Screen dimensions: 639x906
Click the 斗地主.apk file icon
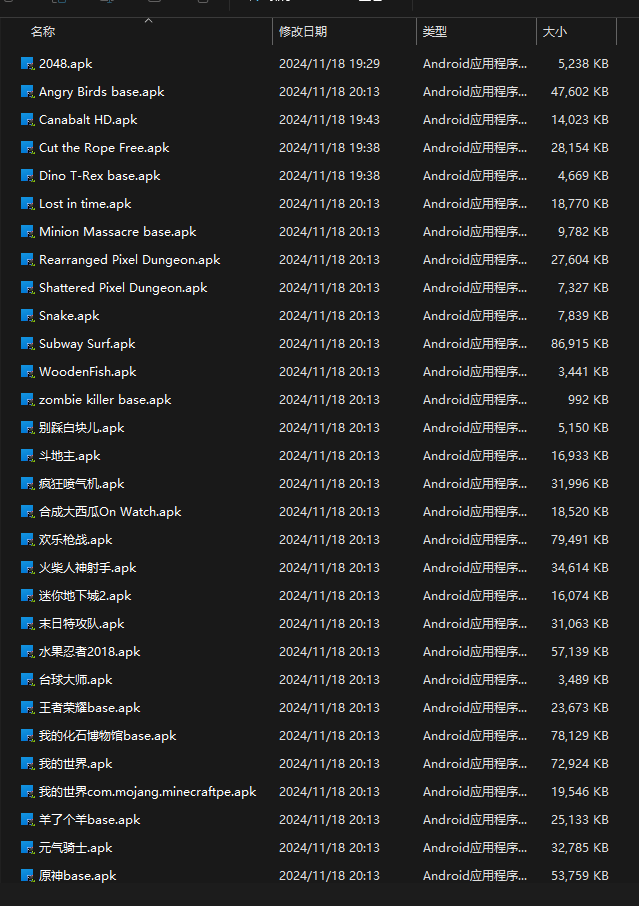28,456
